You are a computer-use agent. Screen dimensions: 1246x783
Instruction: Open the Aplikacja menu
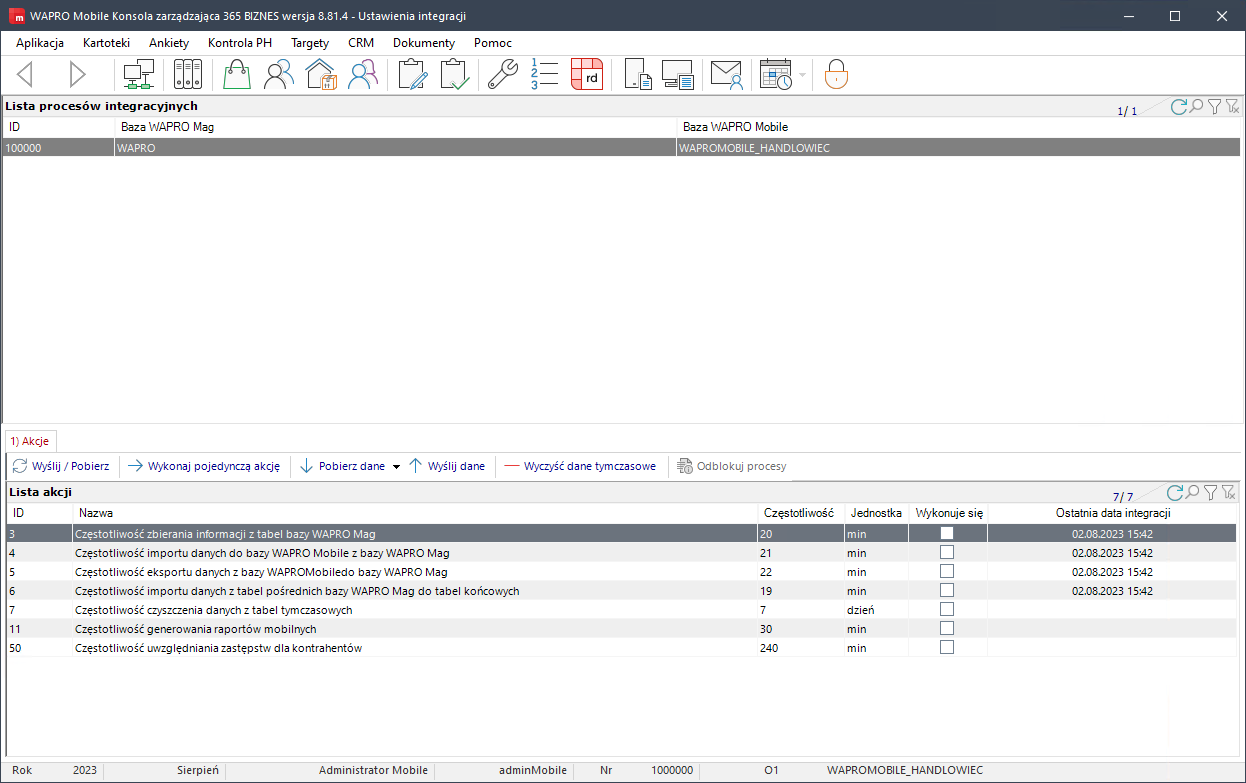pos(40,43)
